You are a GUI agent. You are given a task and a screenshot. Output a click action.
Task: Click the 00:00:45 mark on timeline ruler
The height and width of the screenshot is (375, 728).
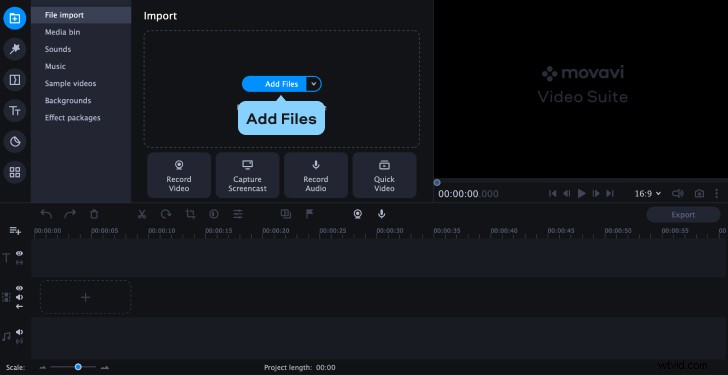[561, 231]
